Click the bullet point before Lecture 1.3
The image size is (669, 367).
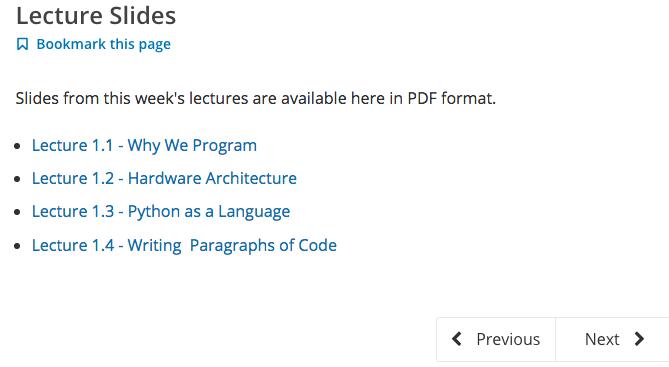click(x=17, y=212)
